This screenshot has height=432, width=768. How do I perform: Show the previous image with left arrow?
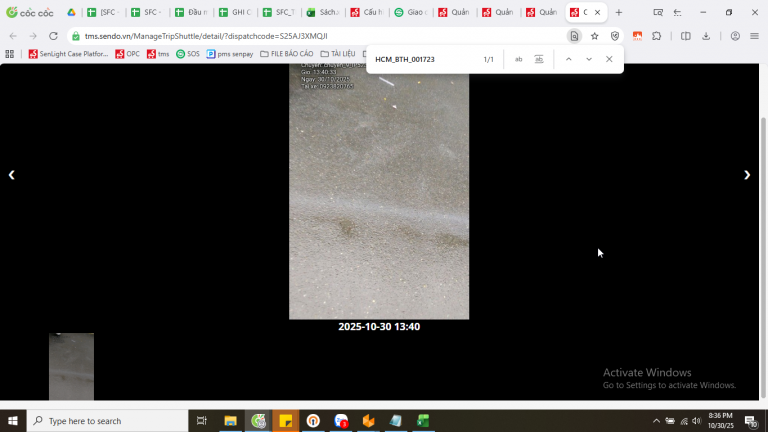pyautogui.click(x=11, y=175)
